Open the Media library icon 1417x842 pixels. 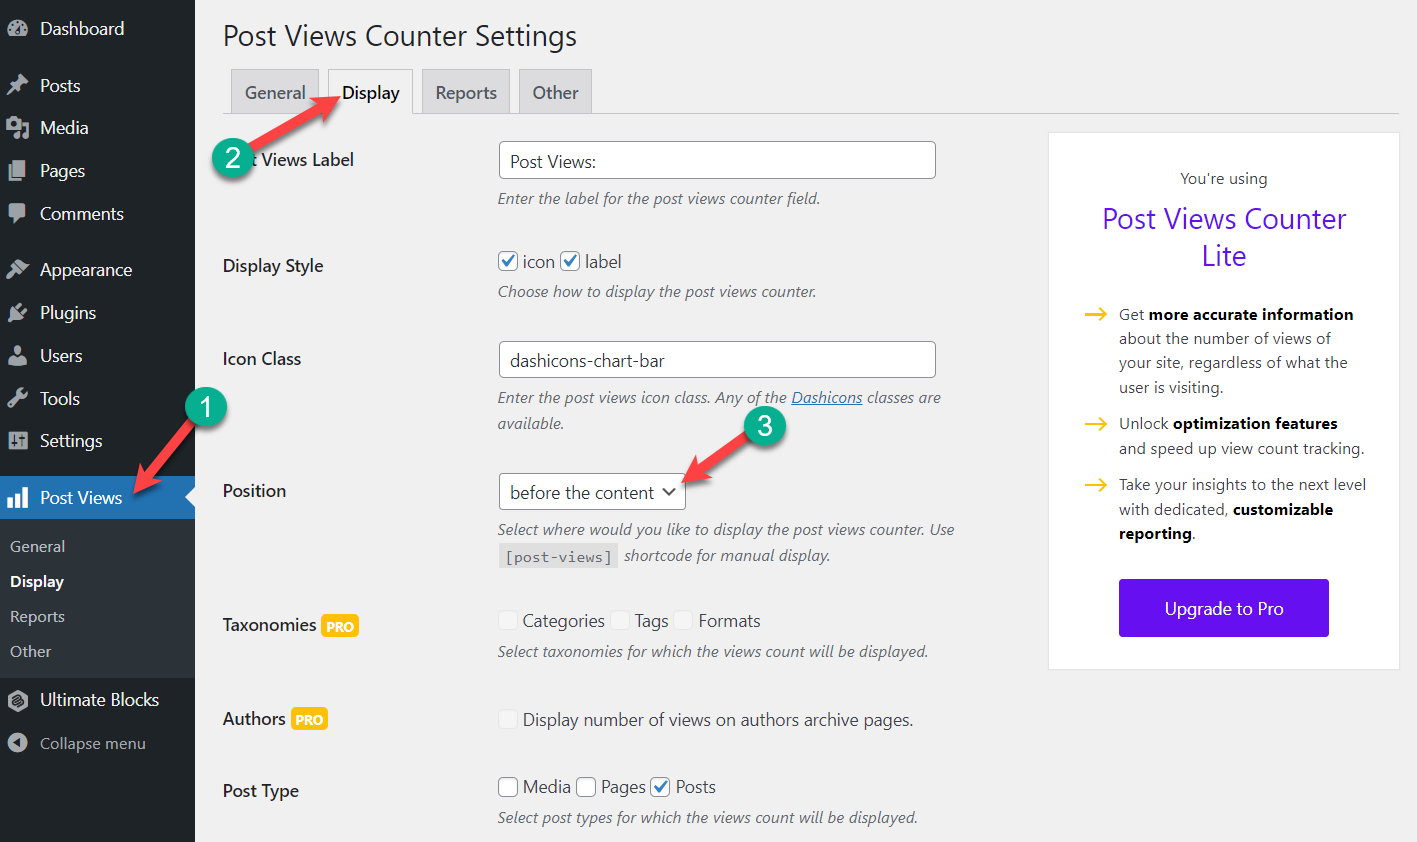[19, 127]
